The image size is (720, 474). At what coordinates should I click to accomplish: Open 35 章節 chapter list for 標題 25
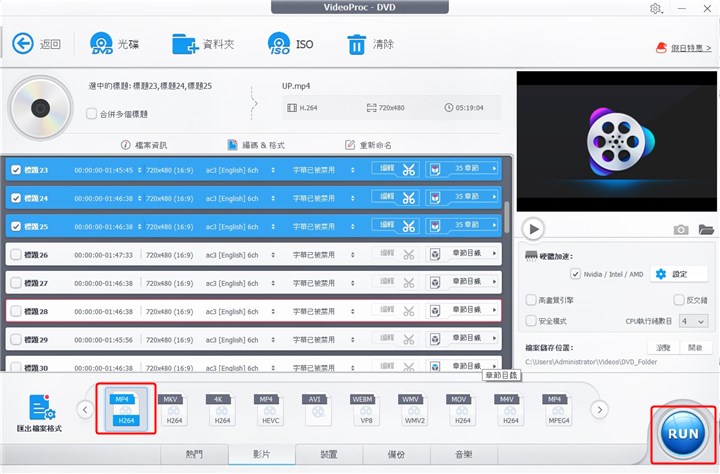(462, 226)
